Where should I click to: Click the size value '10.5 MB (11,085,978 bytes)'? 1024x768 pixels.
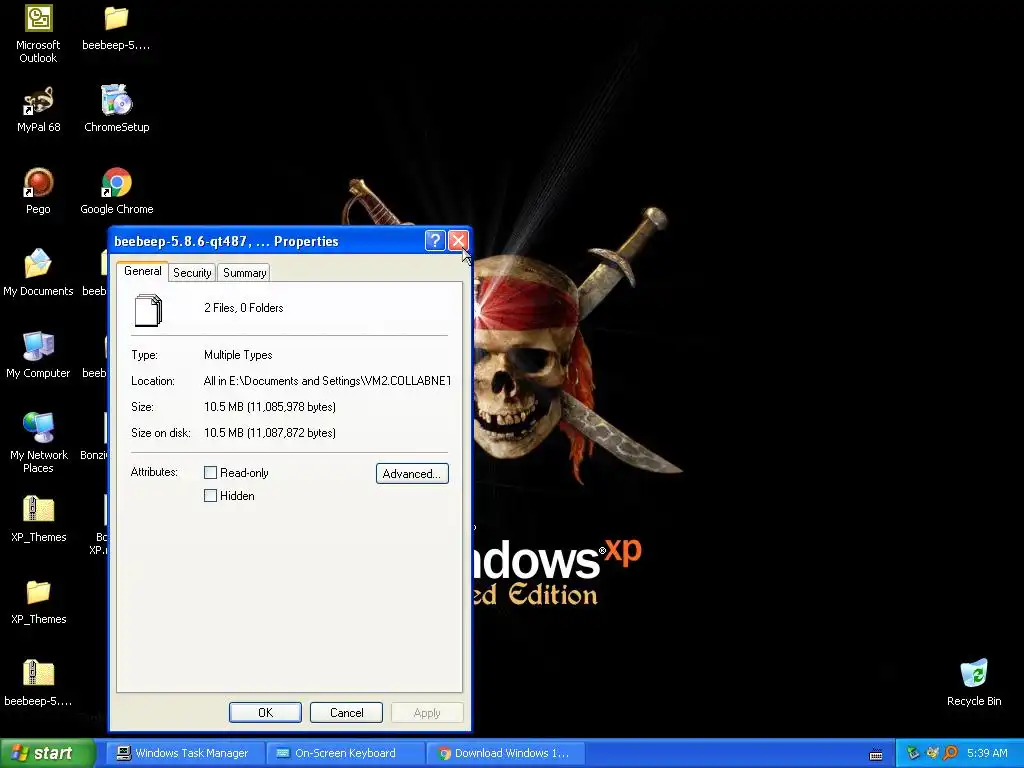pyautogui.click(x=270, y=407)
